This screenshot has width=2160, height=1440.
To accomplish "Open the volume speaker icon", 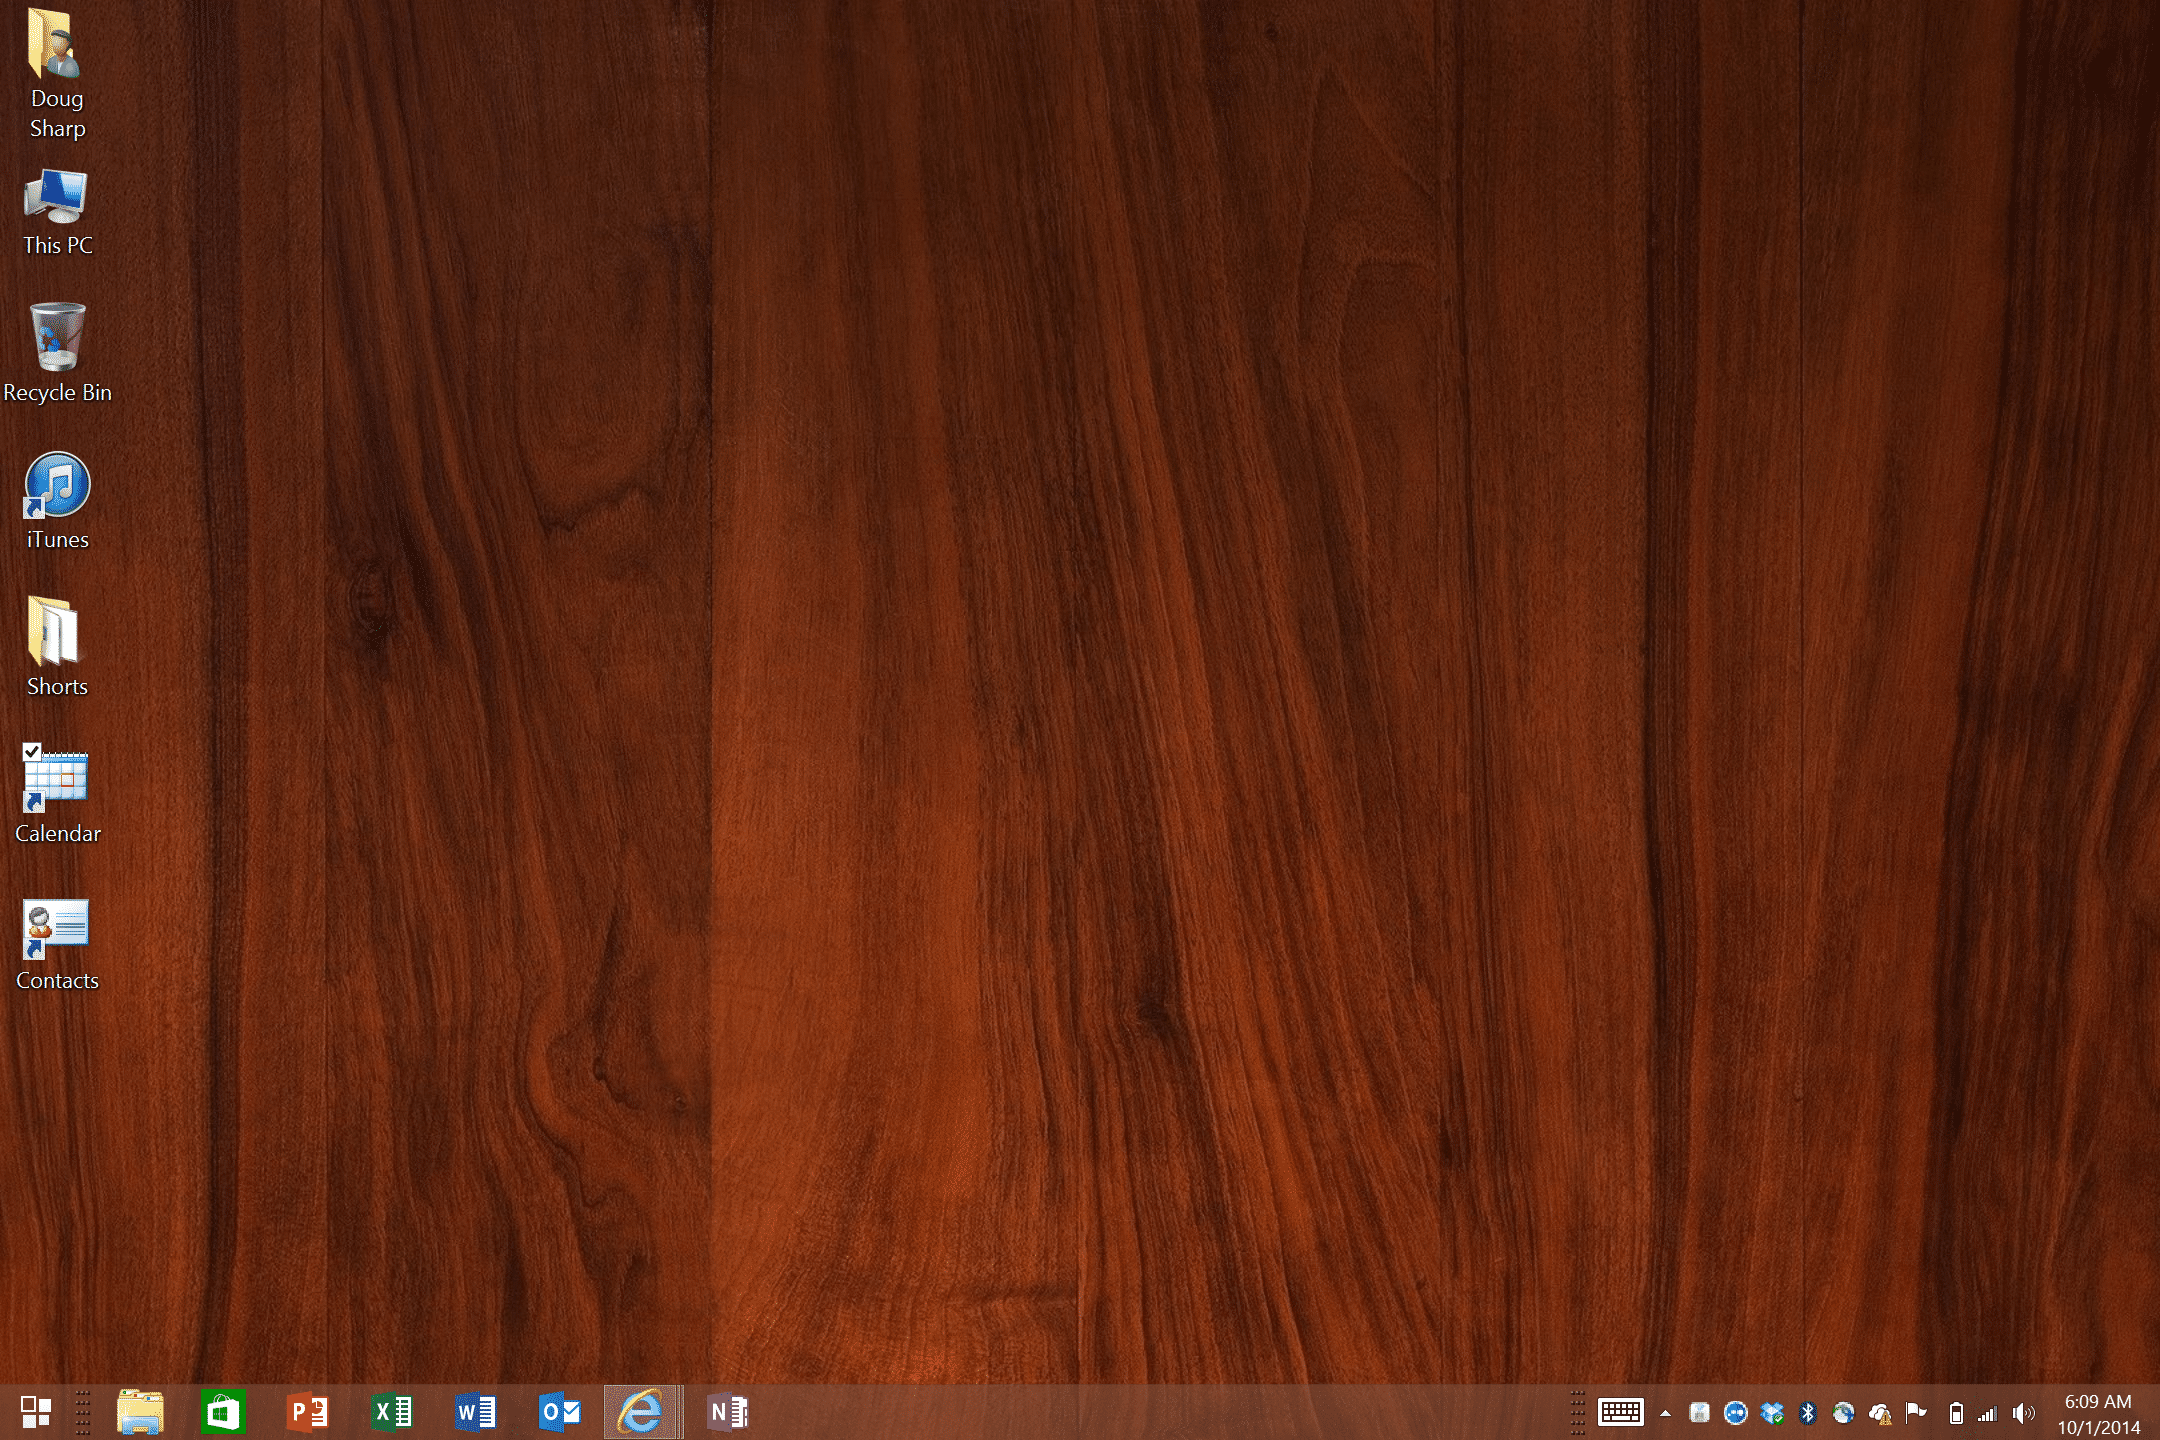I will pos(2023,1413).
